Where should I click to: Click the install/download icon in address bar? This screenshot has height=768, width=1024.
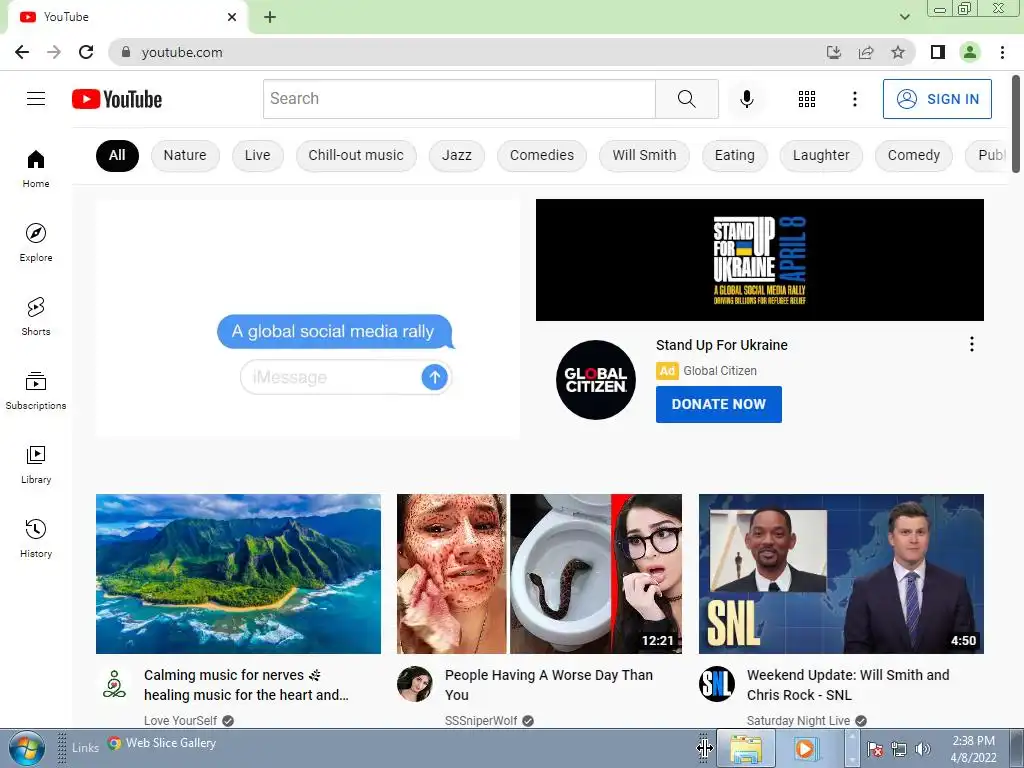[833, 52]
